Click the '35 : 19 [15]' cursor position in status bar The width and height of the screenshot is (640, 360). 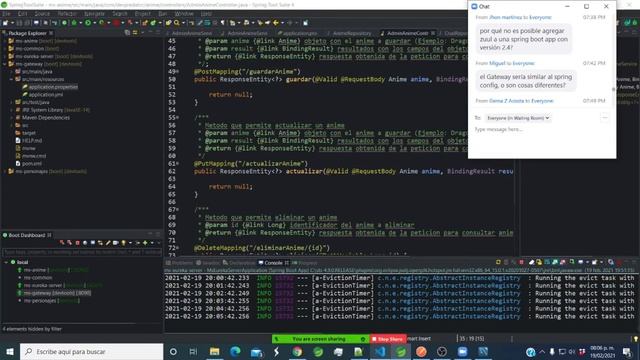point(472,339)
